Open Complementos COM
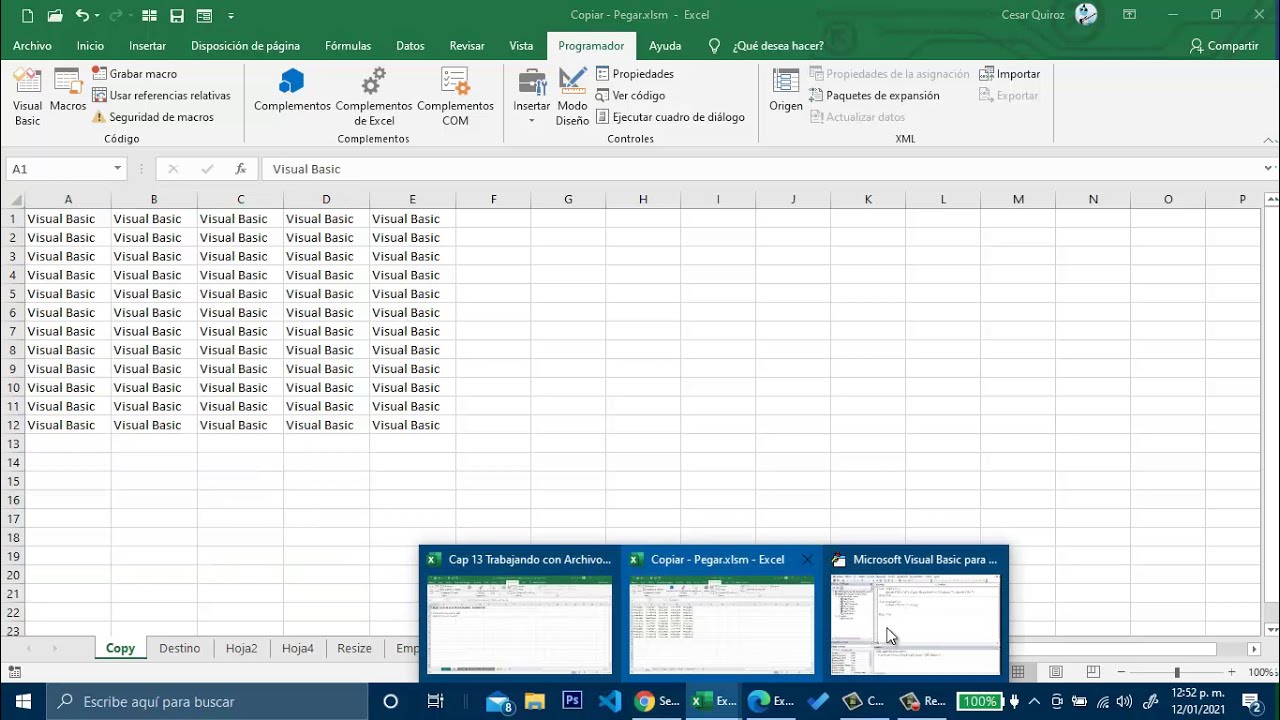 click(x=455, y=97)
